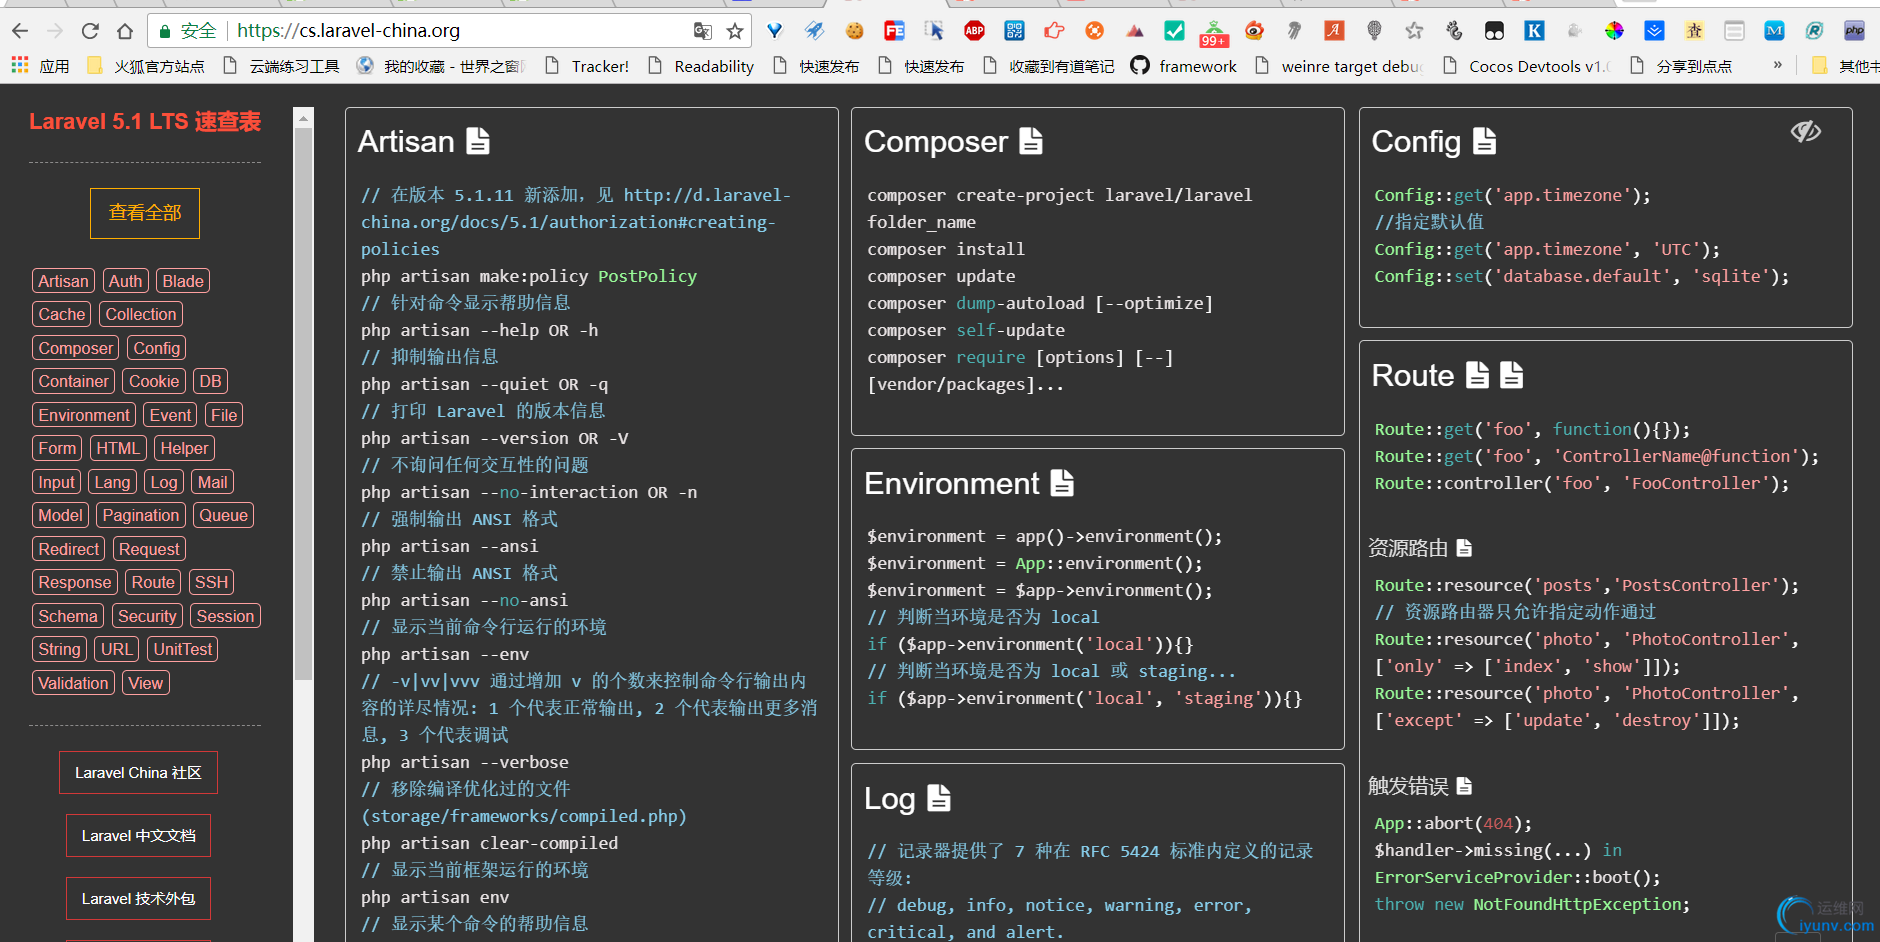Select the Validation tag in sidebar
Image resolution: width=1880 pixels, height=942 pixels.
coord(73,683)
